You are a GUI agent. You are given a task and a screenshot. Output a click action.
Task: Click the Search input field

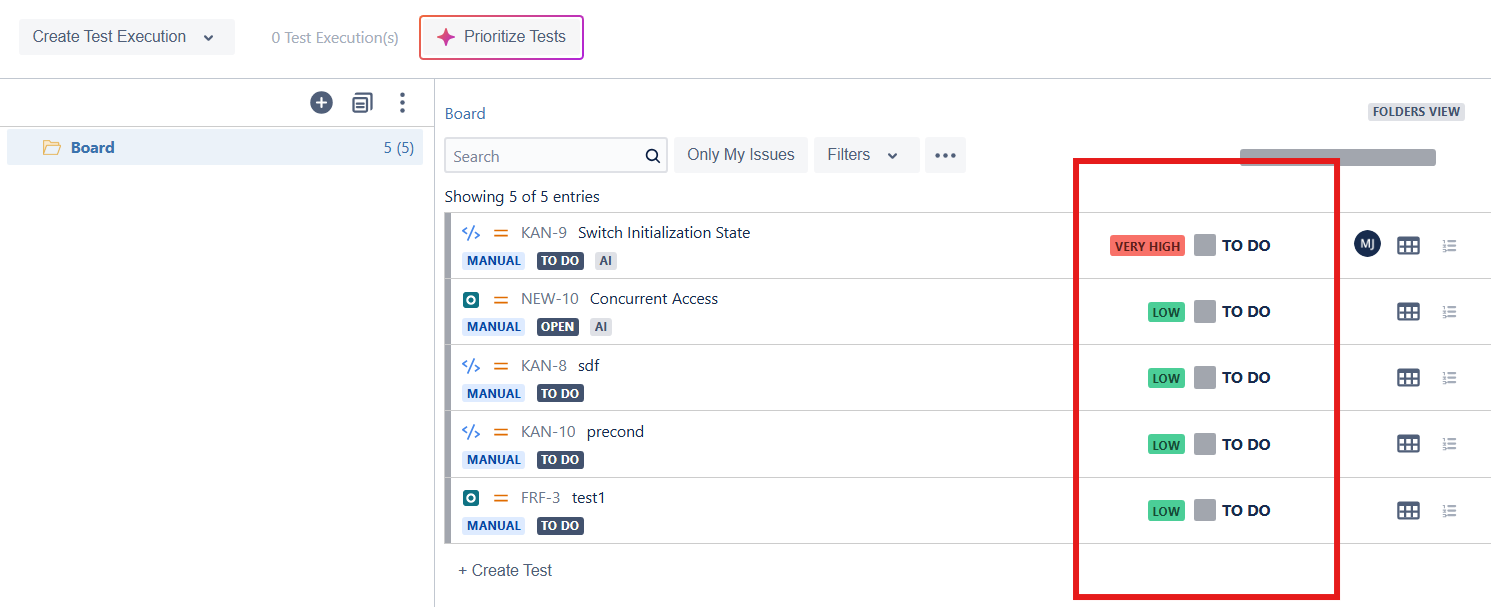coord(546,156)
